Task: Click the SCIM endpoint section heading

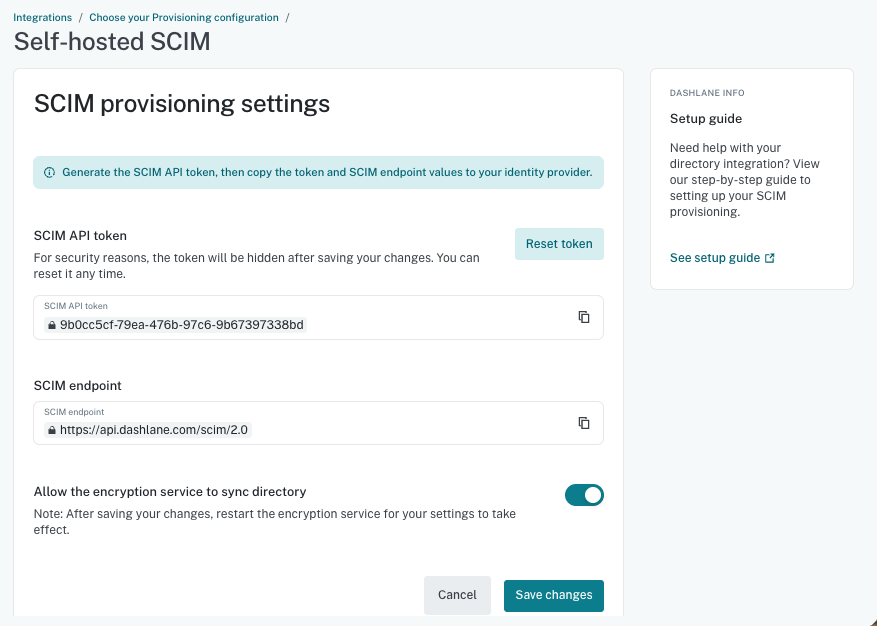Action: pos(78,385)
